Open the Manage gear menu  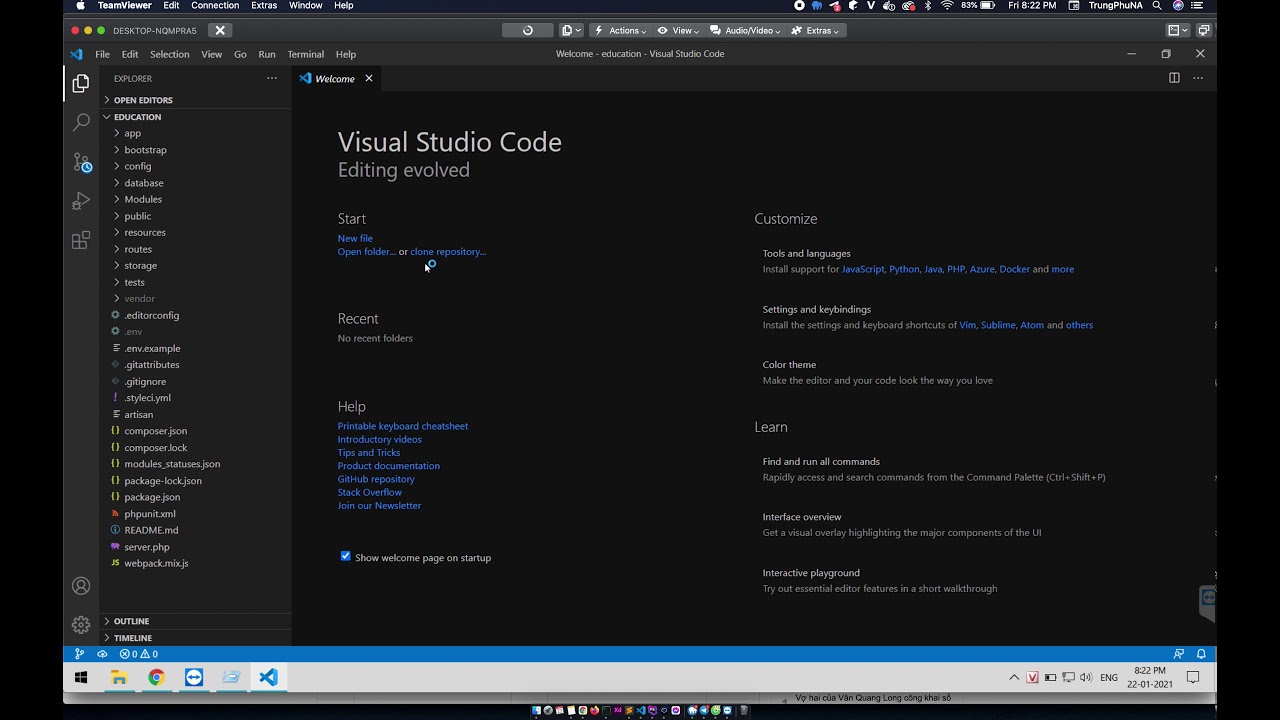81,625
